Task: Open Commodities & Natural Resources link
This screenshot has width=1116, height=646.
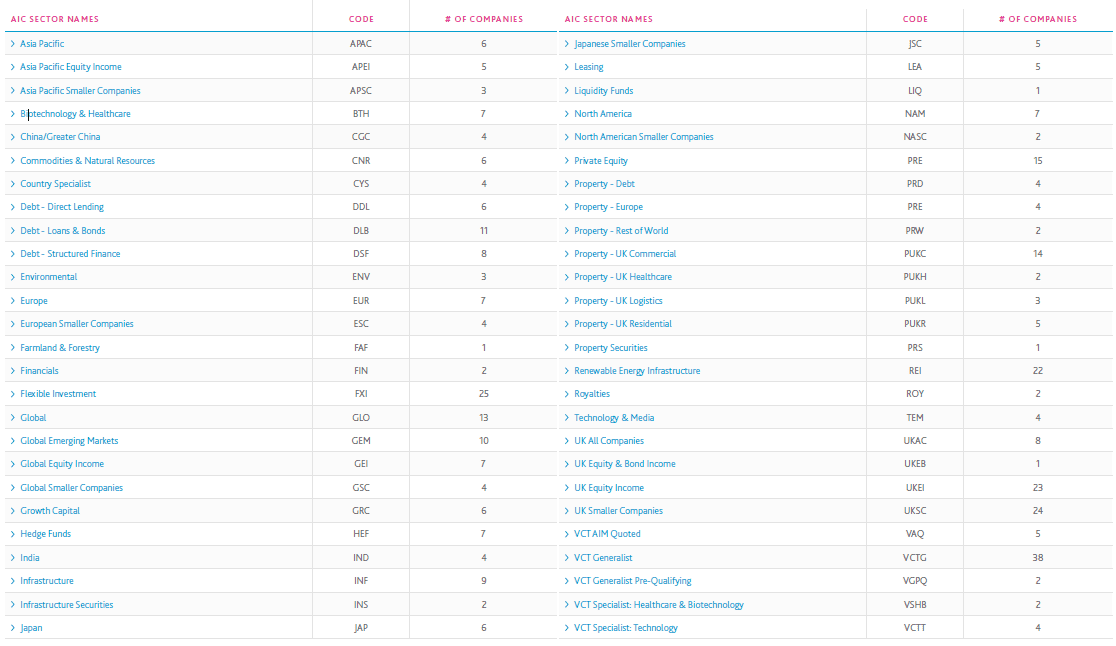Action: (x=87, y=161)
